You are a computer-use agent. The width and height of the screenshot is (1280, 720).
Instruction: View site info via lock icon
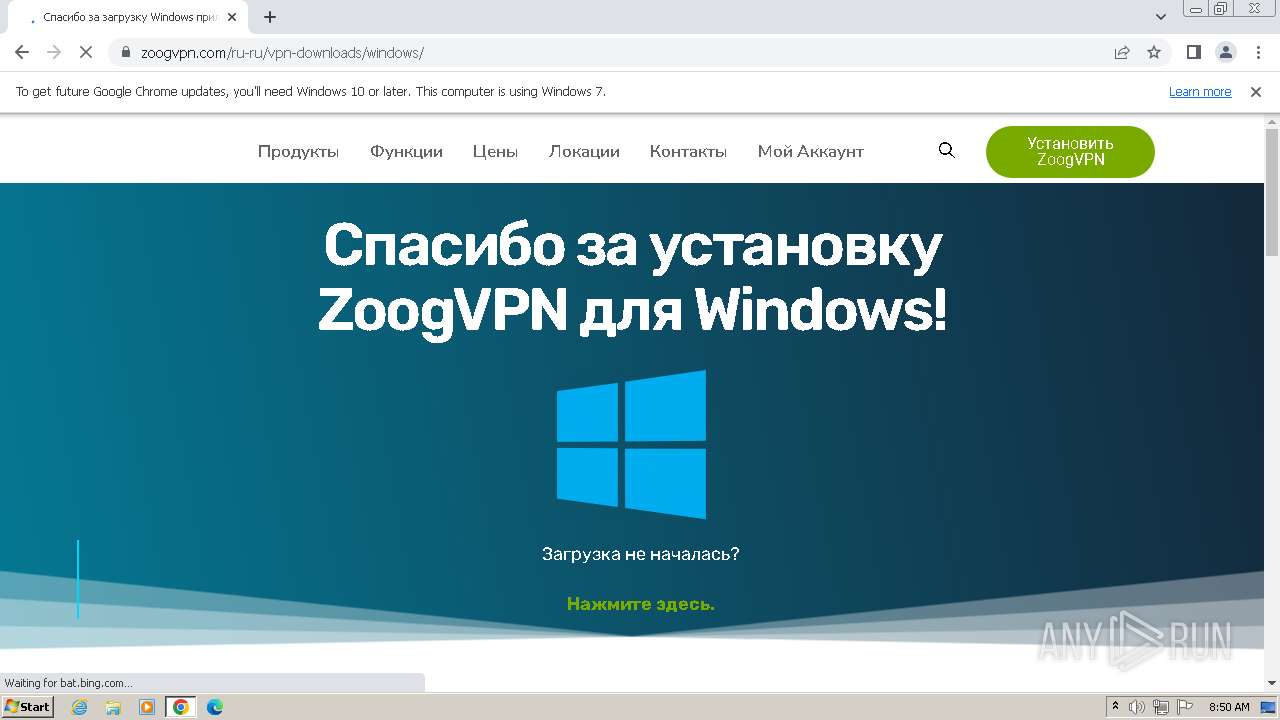point(126,53)
